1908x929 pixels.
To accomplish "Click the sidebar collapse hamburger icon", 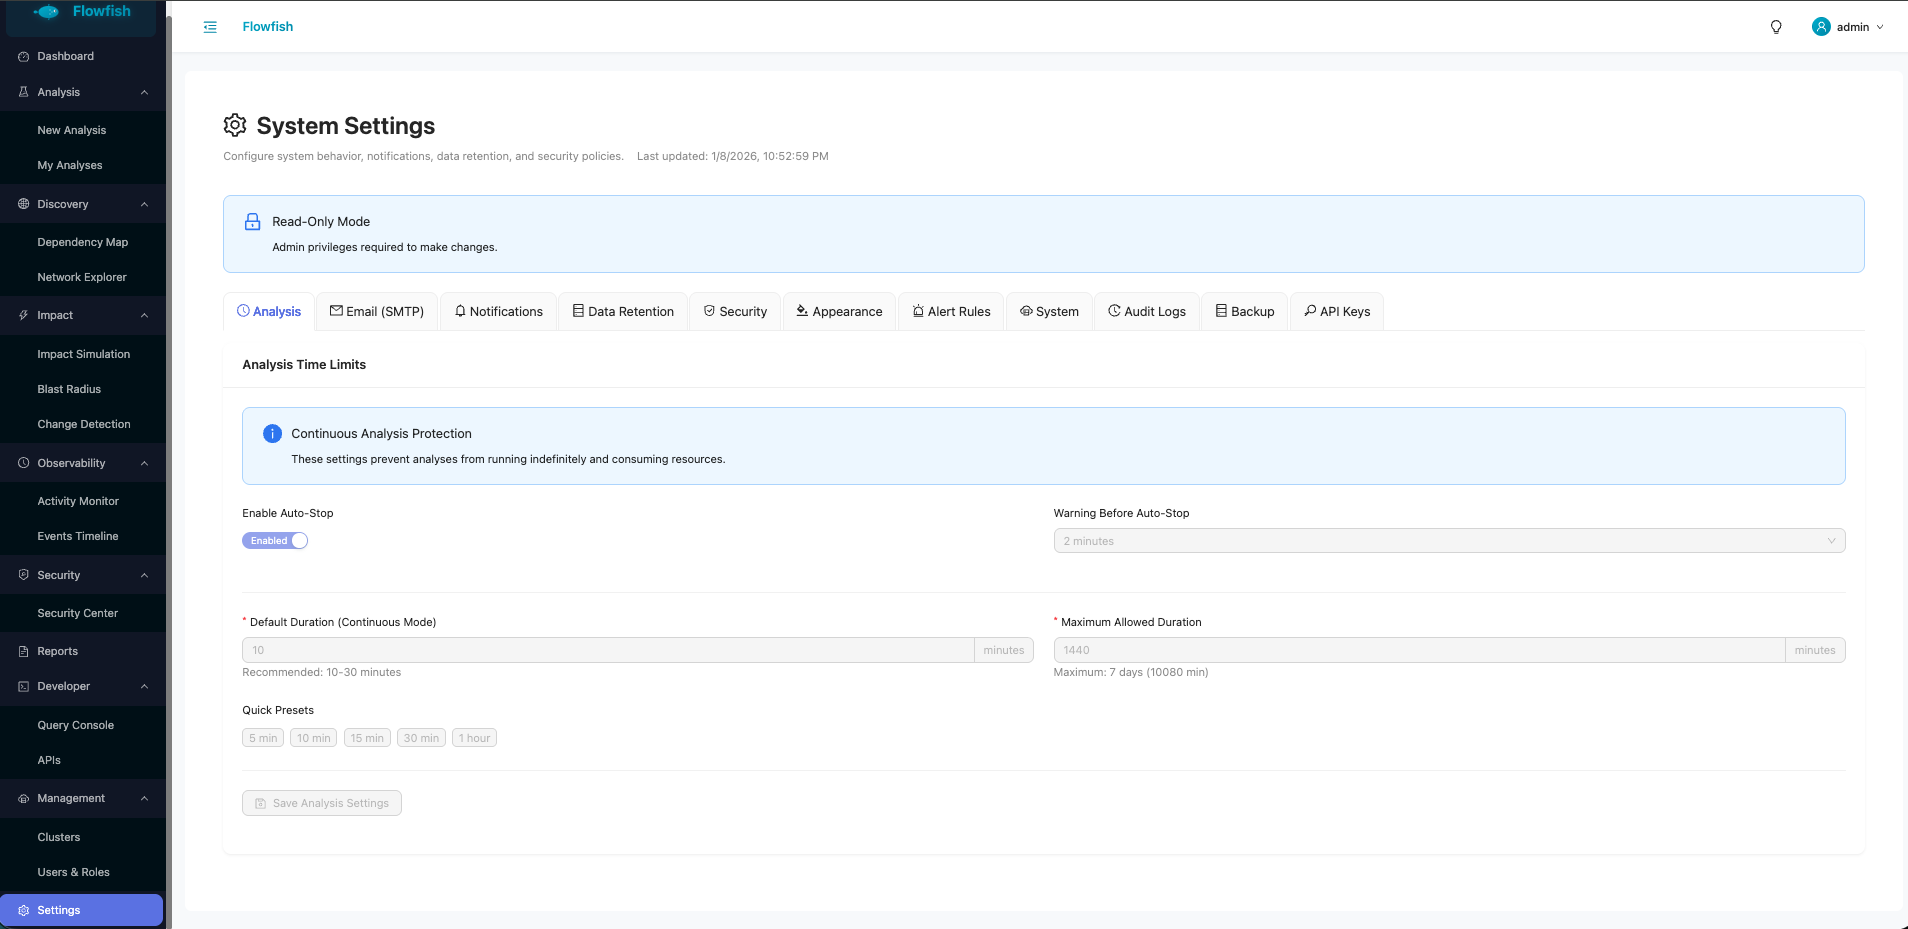I will (x=210, y=27).
